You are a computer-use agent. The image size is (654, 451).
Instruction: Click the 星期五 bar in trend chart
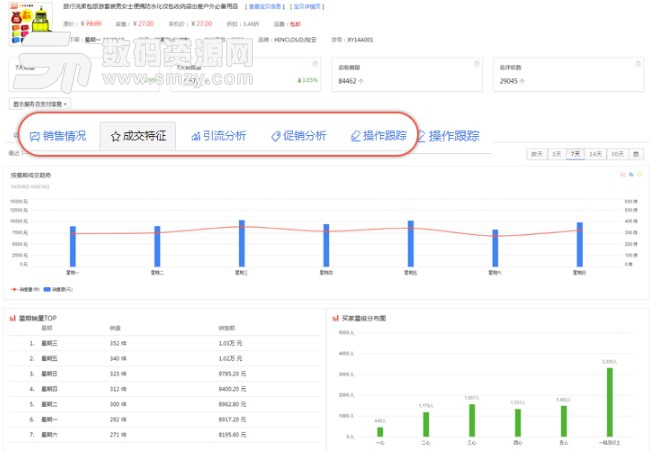coord(411,244)
